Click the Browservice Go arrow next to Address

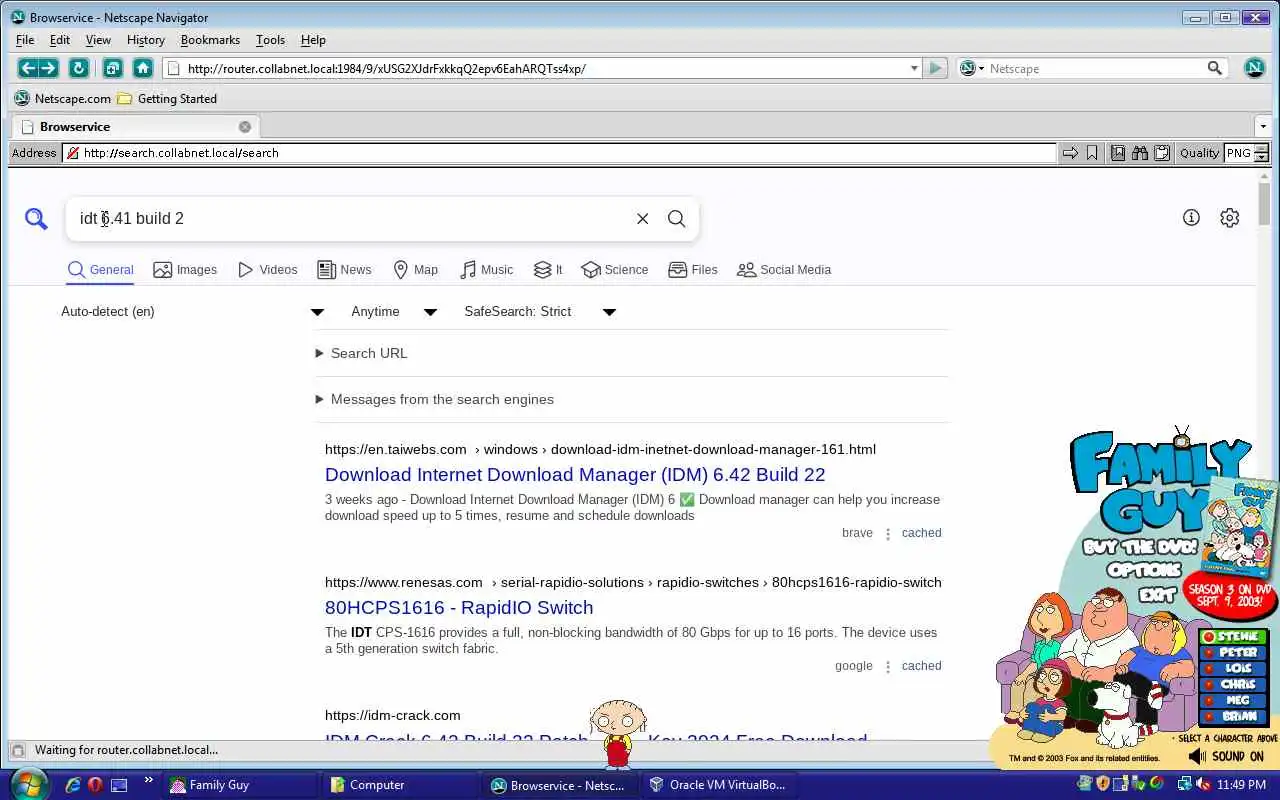pyautogui.click(x=1070, y=153)
